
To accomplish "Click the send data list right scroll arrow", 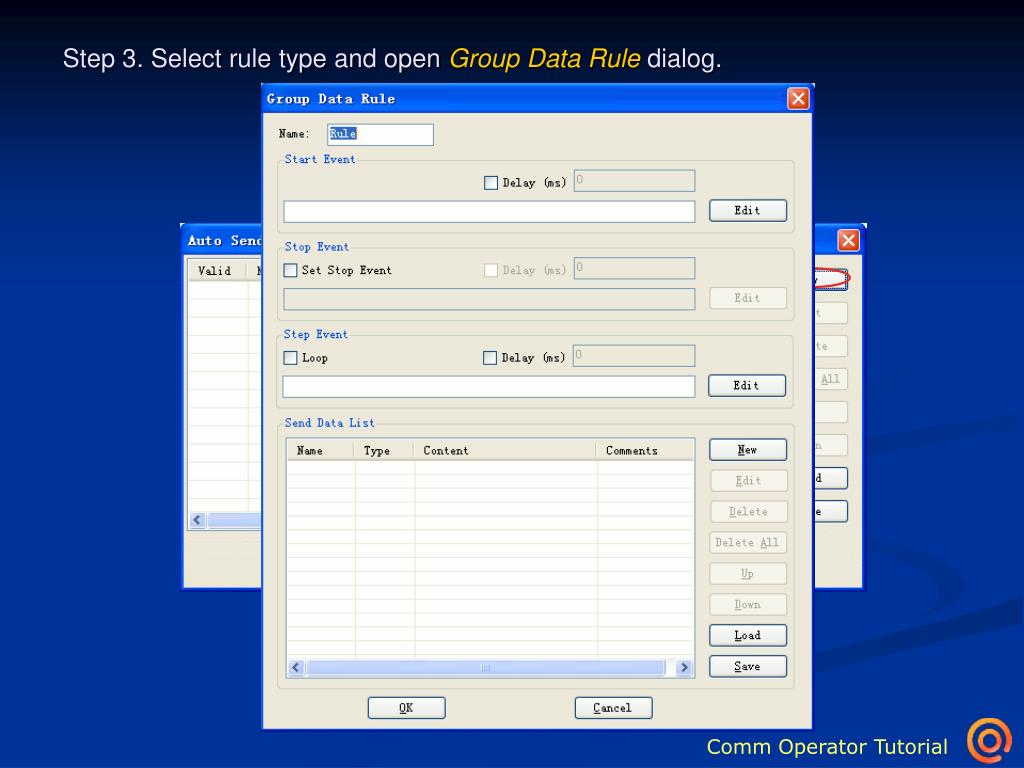I will [x=684, y=667].
